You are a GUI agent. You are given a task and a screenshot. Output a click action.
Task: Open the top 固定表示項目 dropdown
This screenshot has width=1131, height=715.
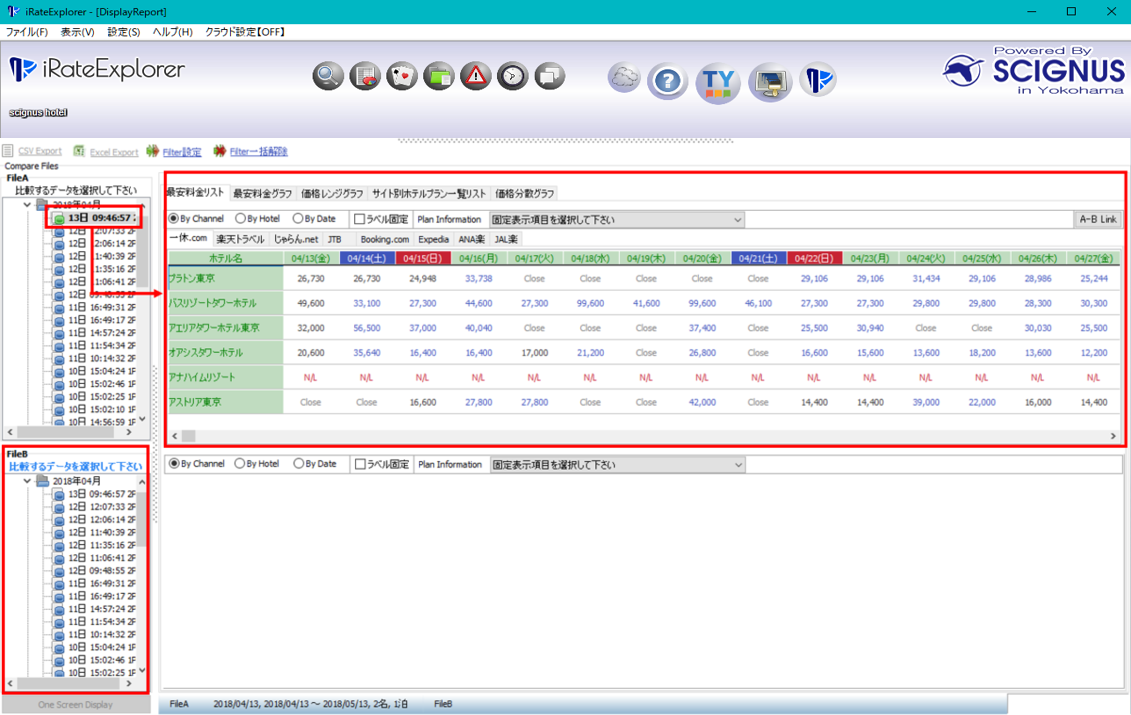pos(617,220)
